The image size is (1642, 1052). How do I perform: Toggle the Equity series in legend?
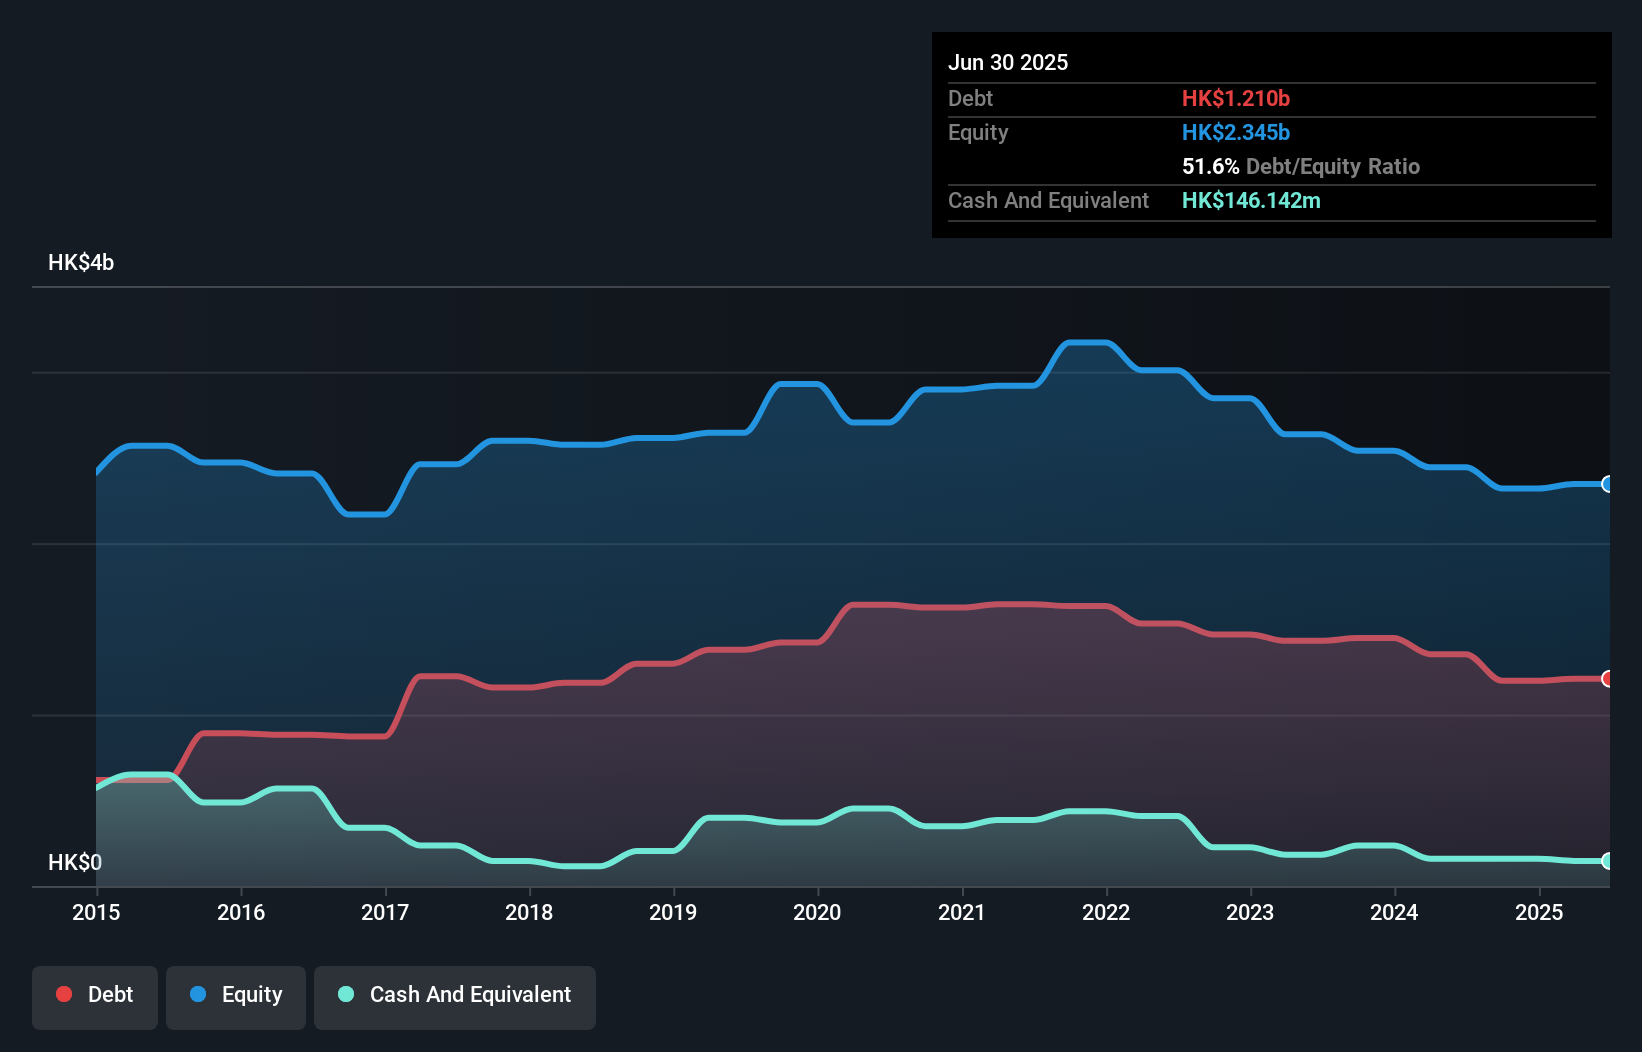[236, 995]
